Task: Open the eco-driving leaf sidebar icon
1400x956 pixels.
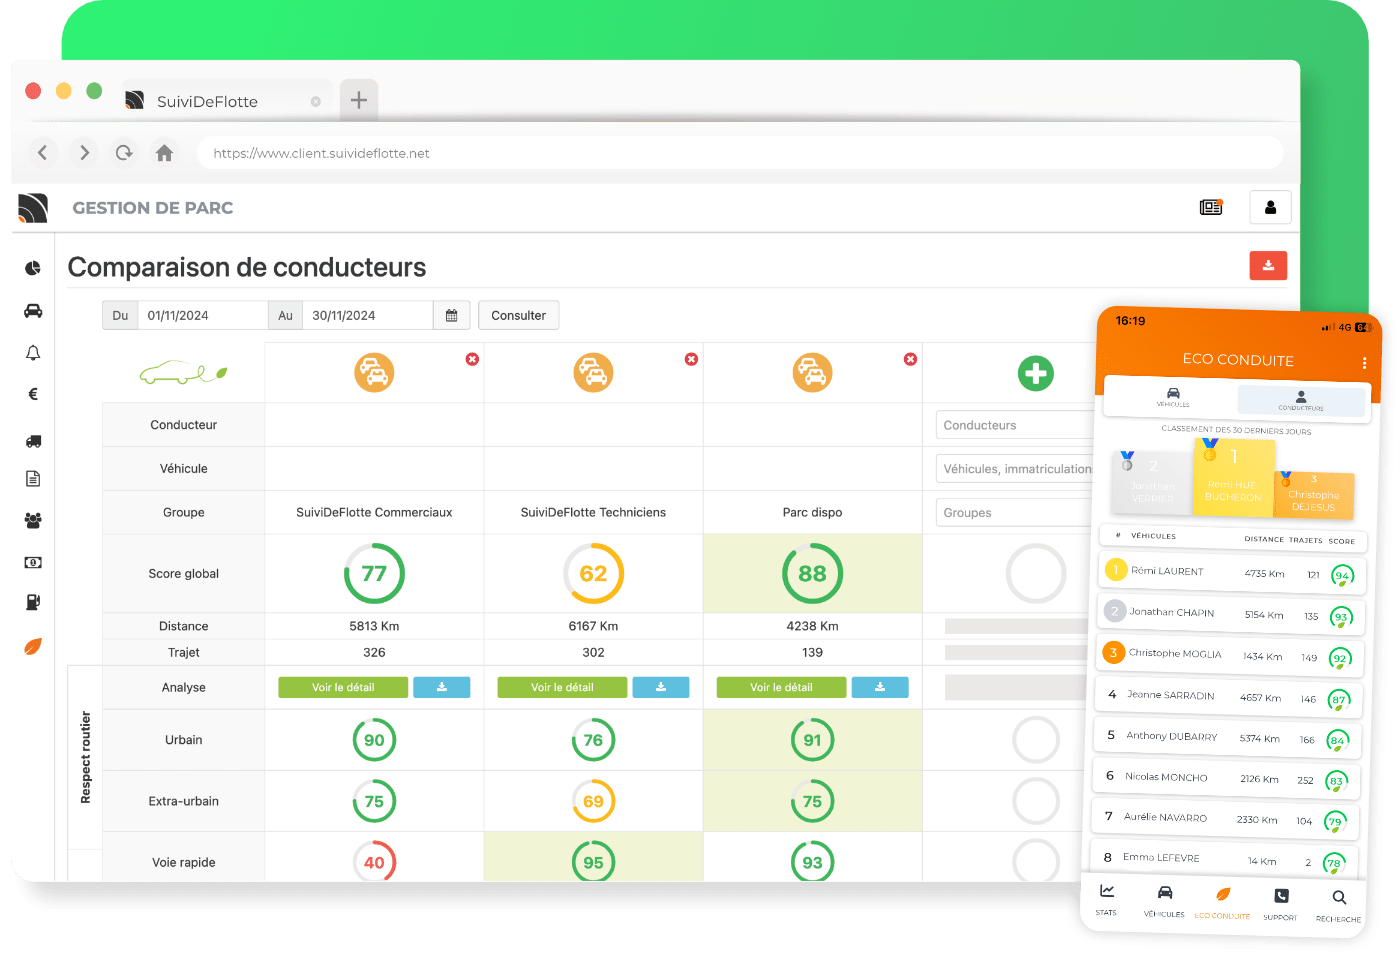Action: click(33, 647)
